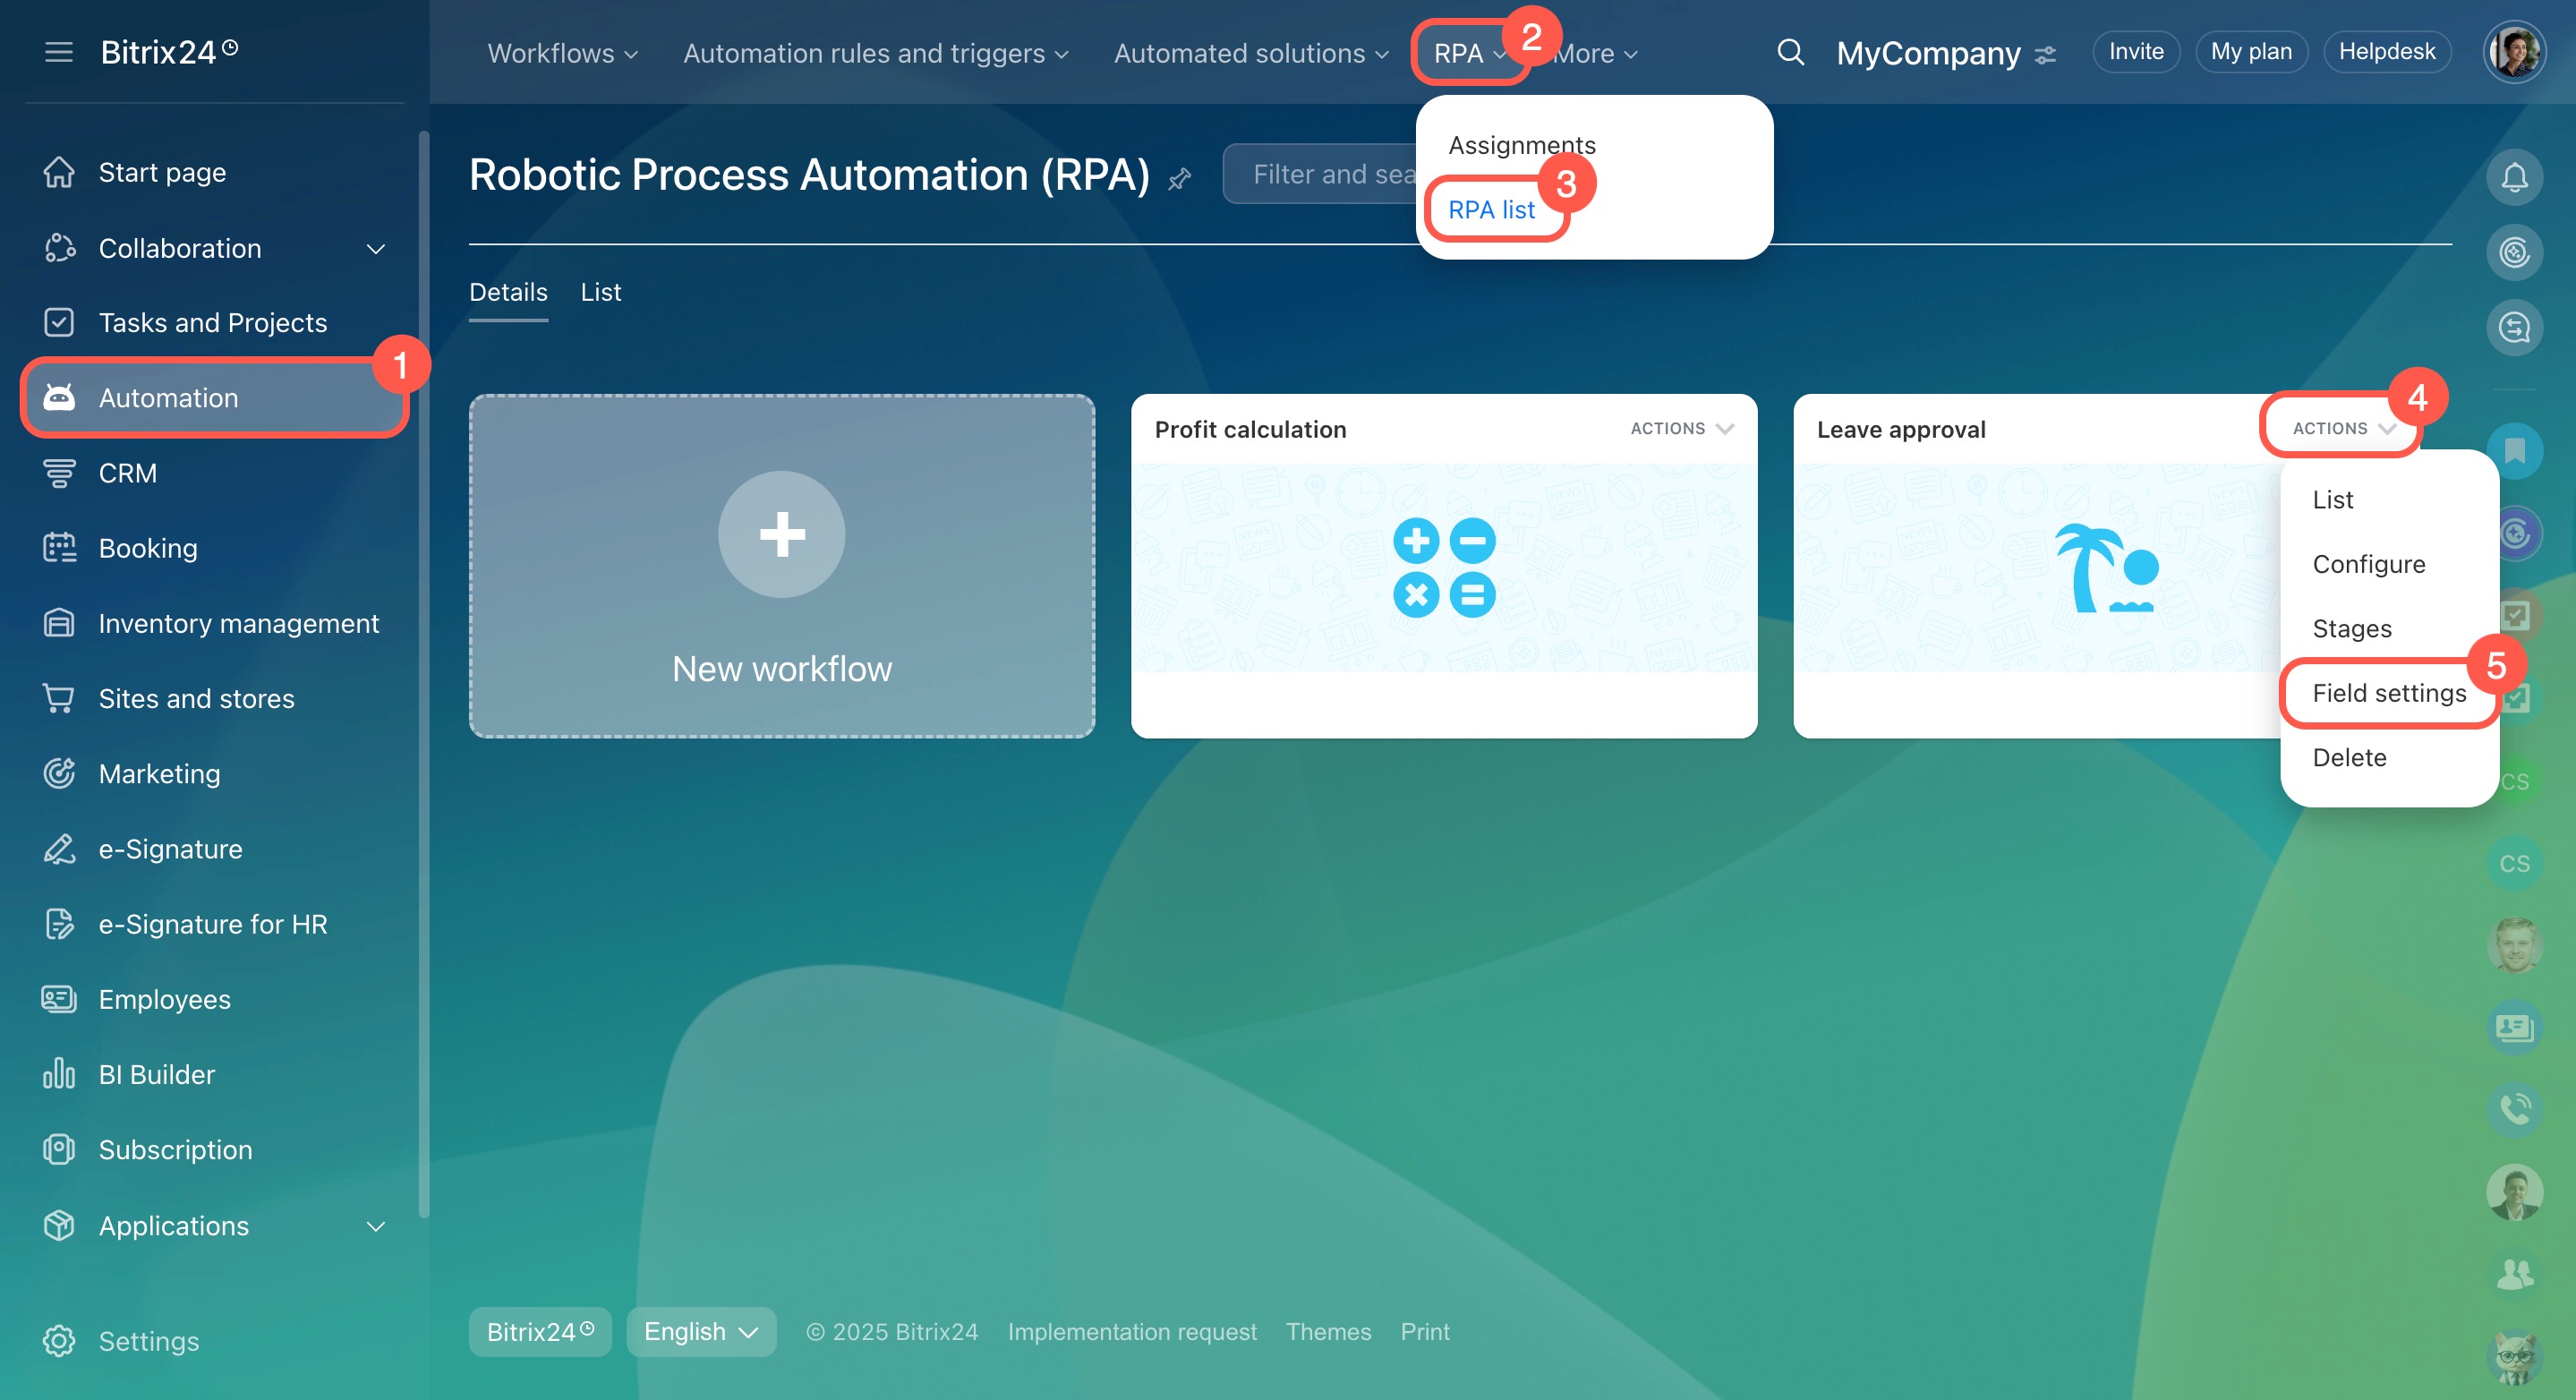Open Profit calculation ACTIONS dropdown
The width and height of the screenshot is (2576, 1400).
[1682, 428]
